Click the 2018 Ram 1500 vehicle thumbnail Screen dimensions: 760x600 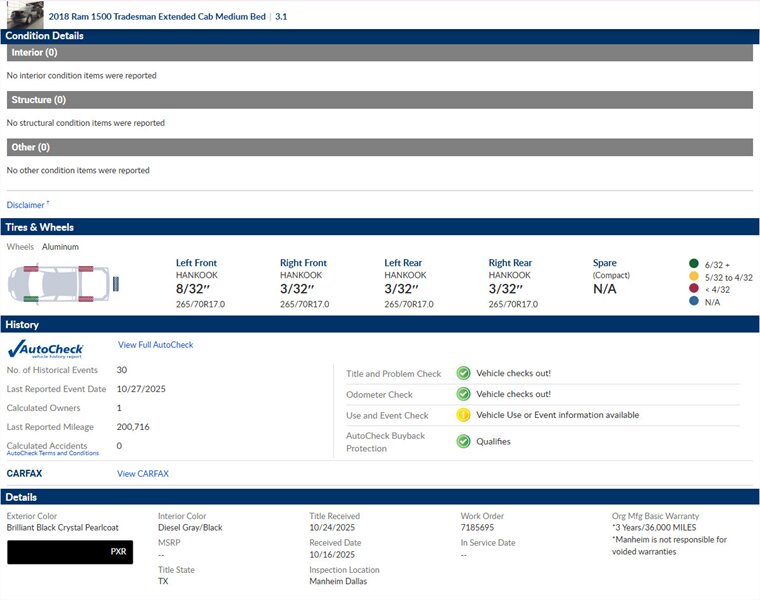point(24,14)
